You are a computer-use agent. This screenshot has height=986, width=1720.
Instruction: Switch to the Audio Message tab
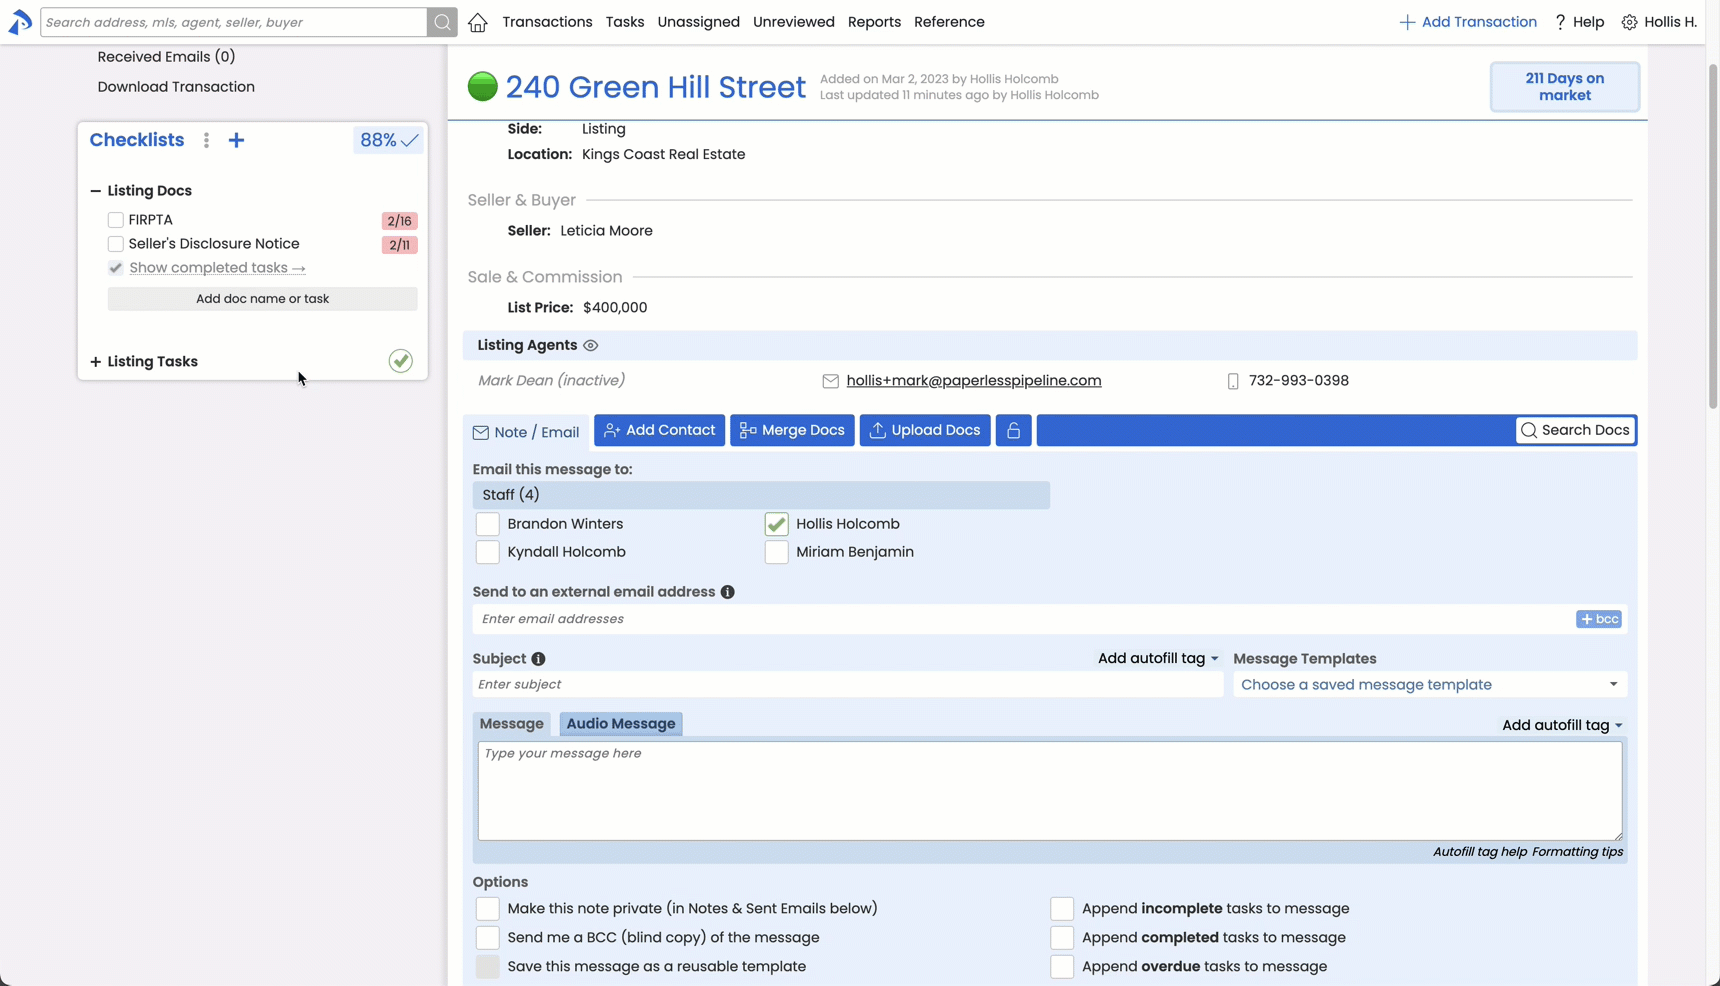tap(620, 724)
